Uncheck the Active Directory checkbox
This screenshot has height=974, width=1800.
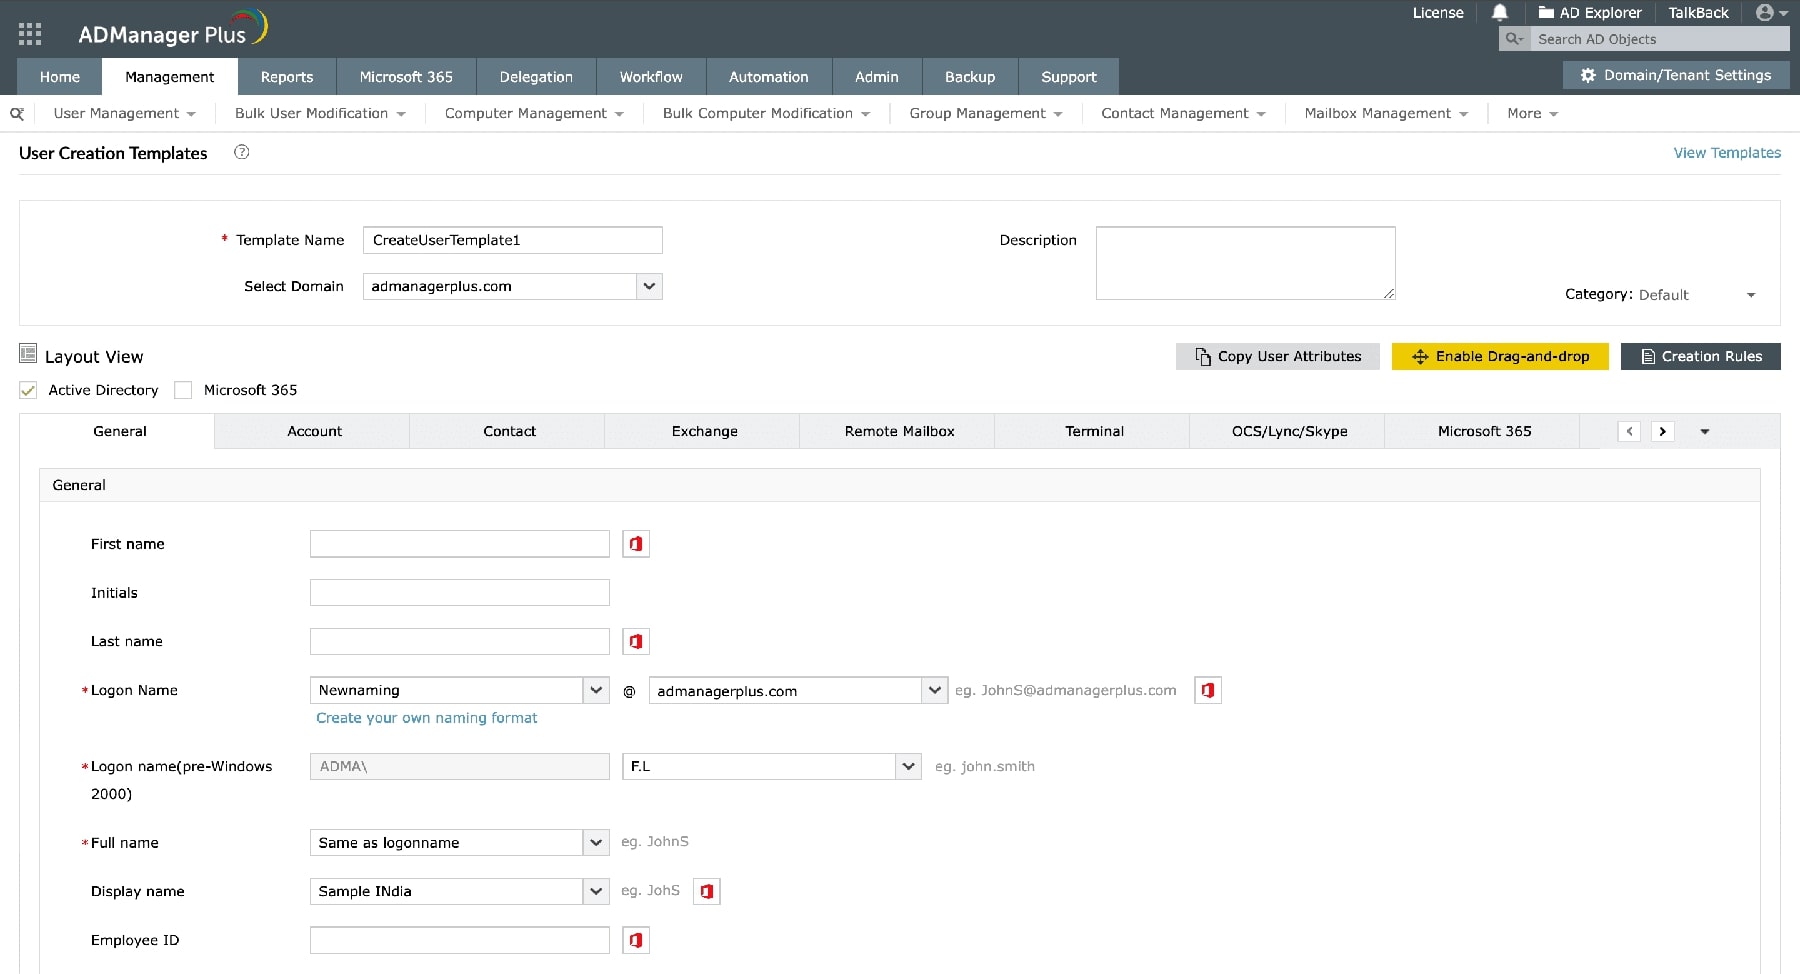(x=28, y=390)
